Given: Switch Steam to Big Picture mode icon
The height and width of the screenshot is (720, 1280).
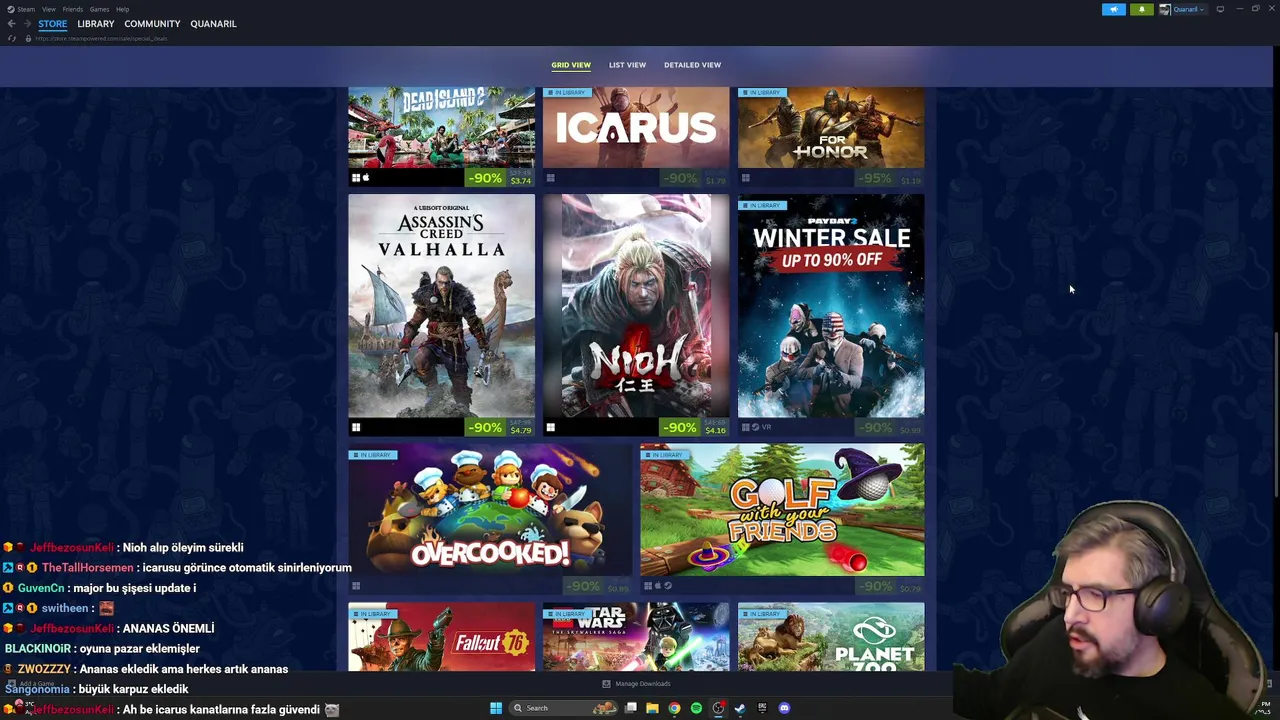Looking at the screenshot, I should pyautogui.click(x=1220, y=9).
